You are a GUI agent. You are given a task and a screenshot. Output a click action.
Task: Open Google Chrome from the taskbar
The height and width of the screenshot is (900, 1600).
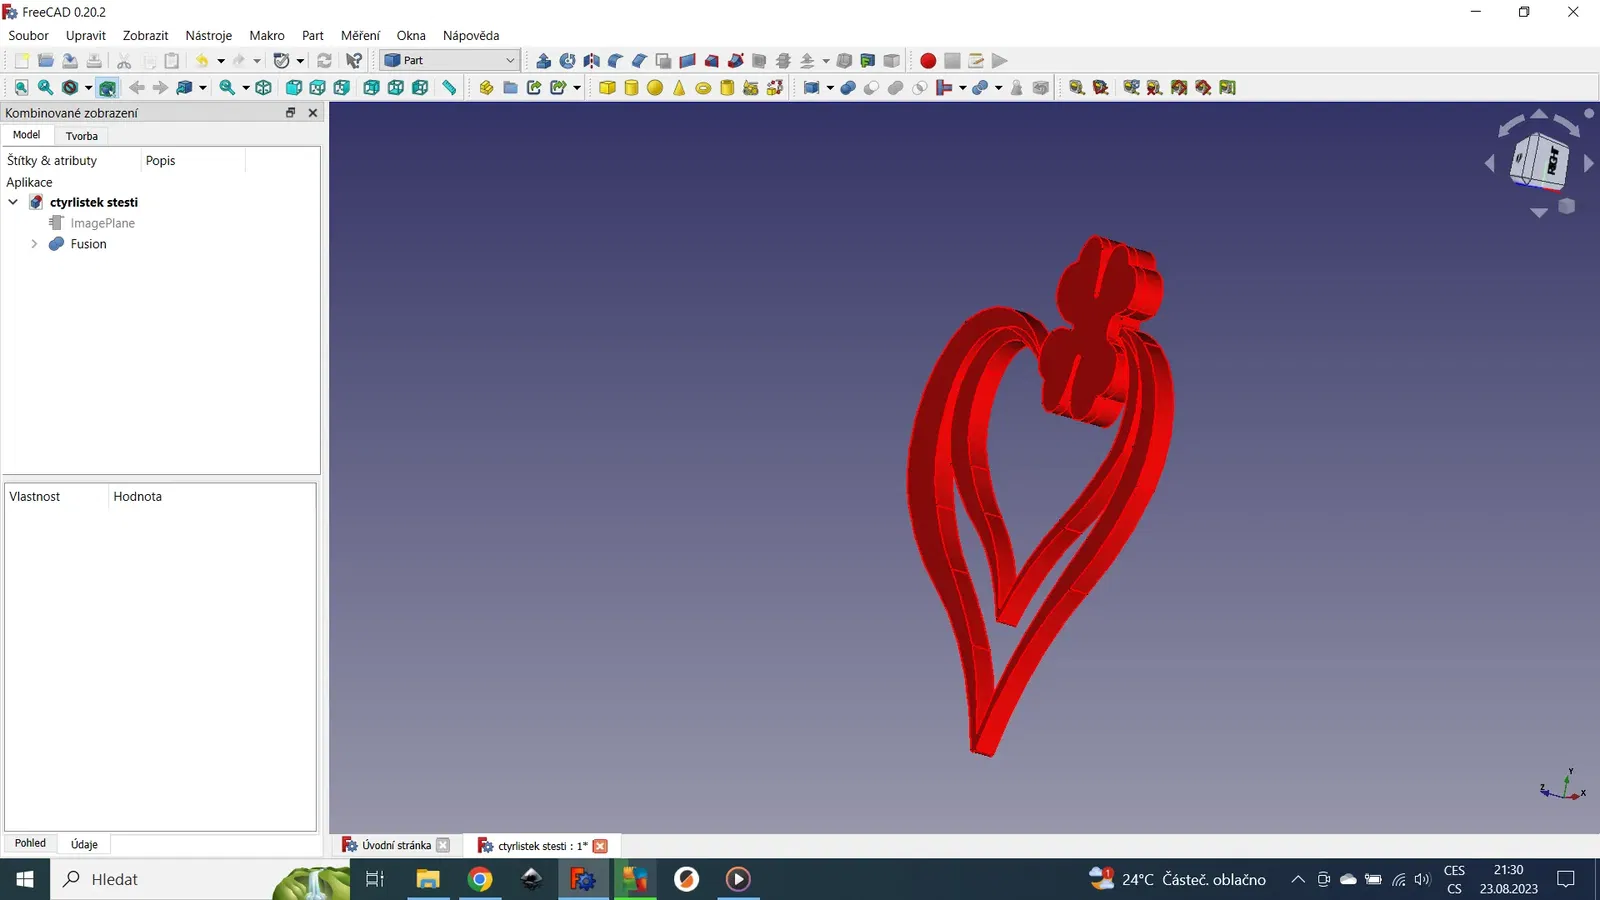coord(480,879)
